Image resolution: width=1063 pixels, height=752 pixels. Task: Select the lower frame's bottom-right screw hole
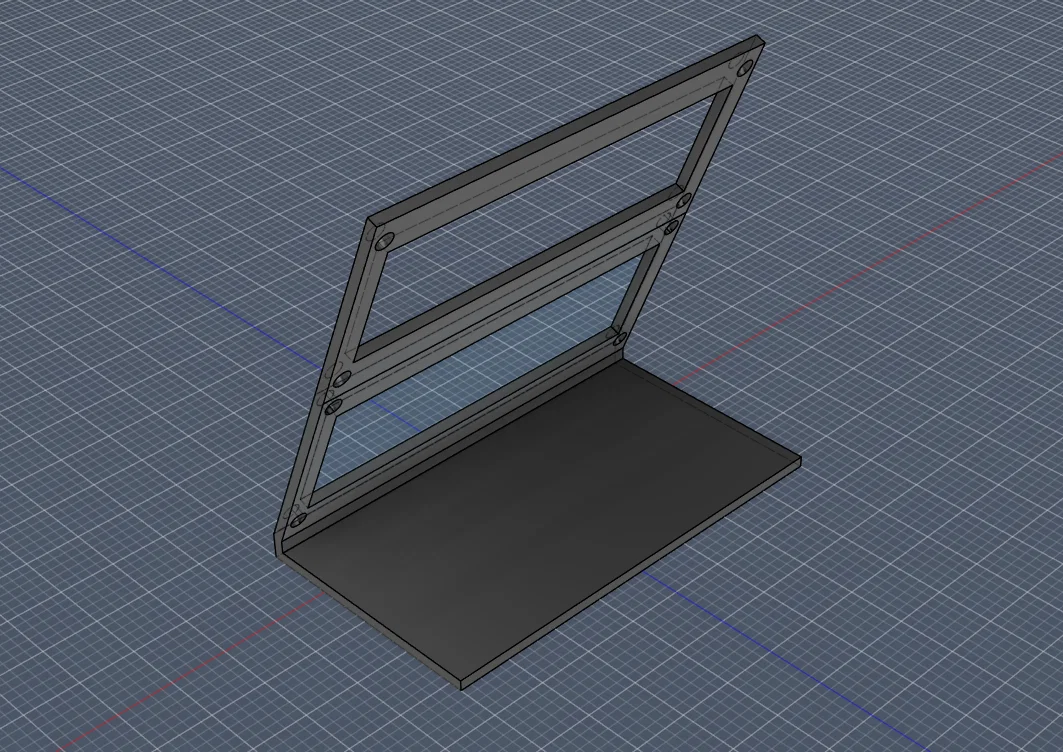click(620, 338)
